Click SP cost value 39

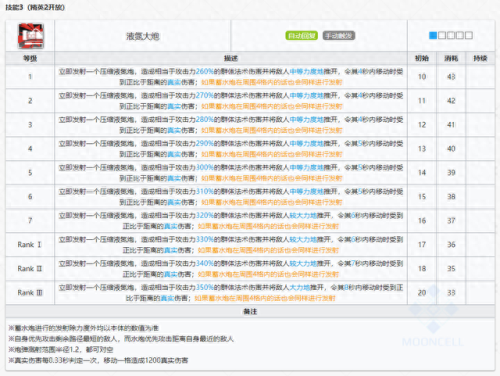pyautogui.click(x=451, y=173)
